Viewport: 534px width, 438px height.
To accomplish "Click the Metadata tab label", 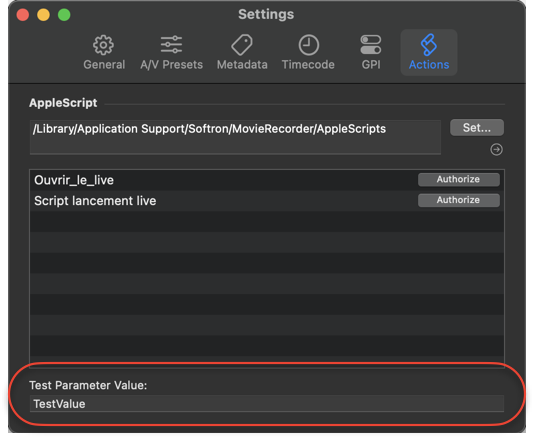I will click(x=242, y=65).
